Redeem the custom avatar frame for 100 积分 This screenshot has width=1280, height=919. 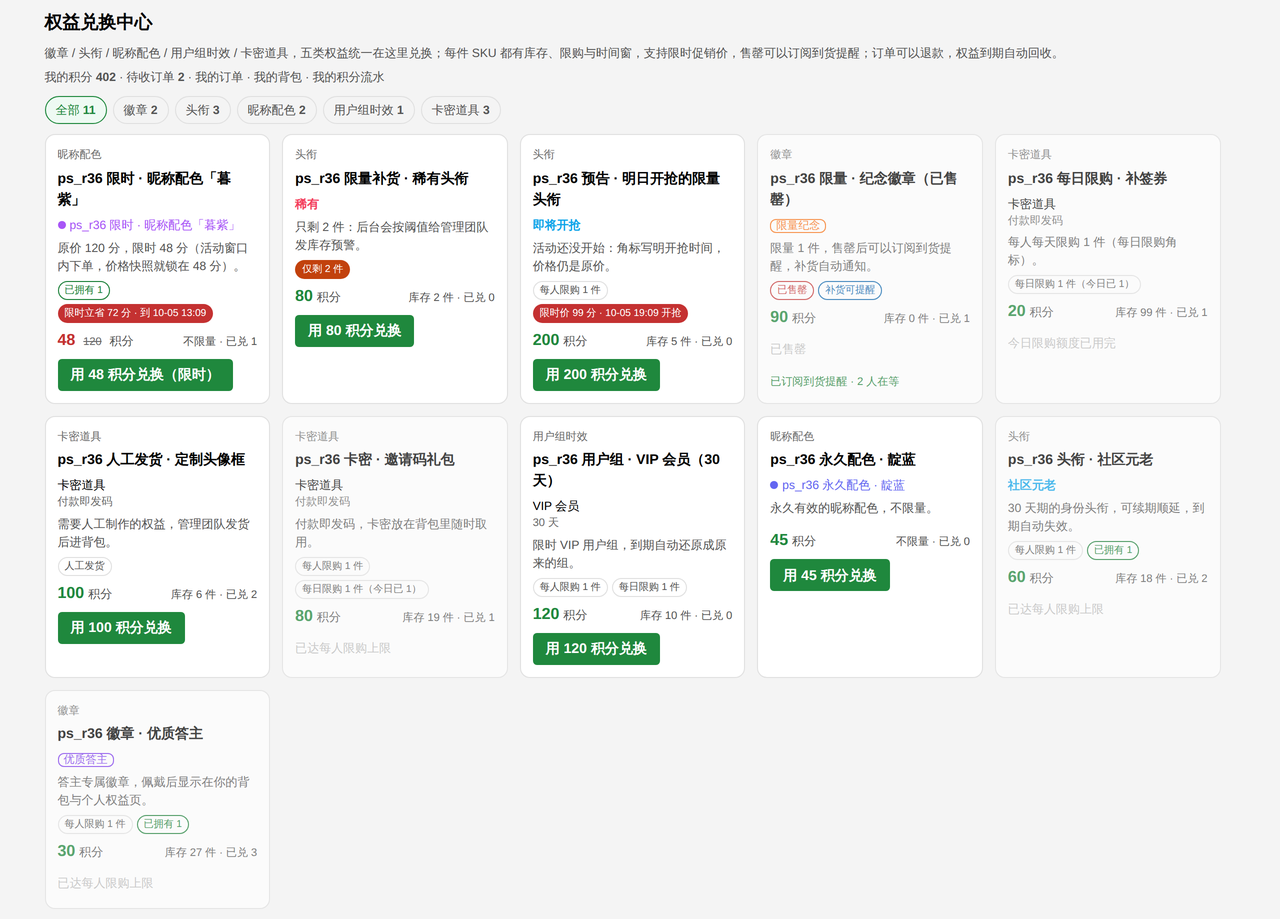(121, 628)
